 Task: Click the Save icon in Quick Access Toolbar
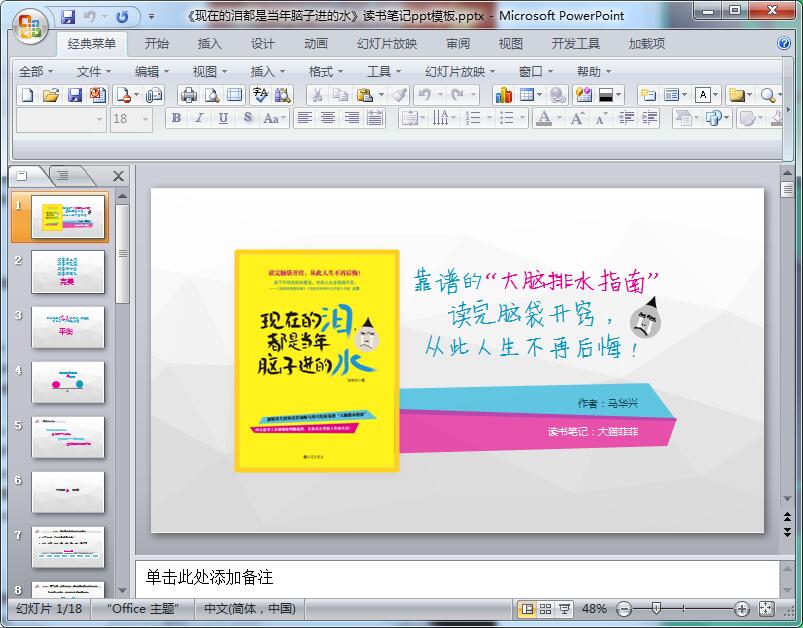coord(68,17)
